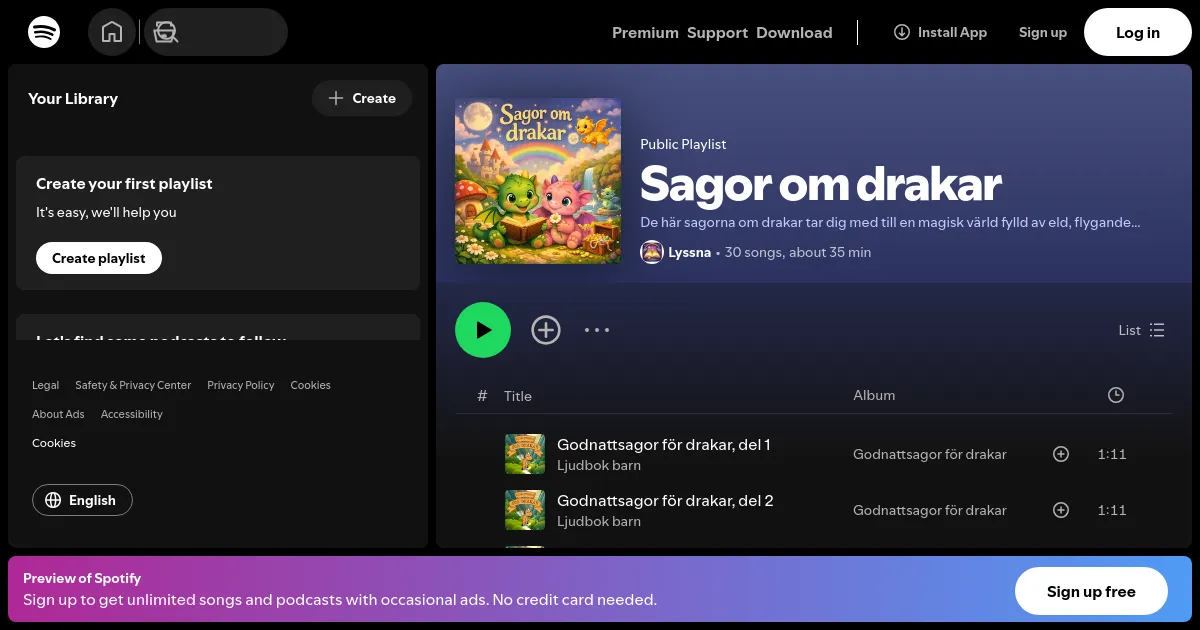Open the Browse icon beside Home
1200x630 pixels.
[x=165, y=32]
